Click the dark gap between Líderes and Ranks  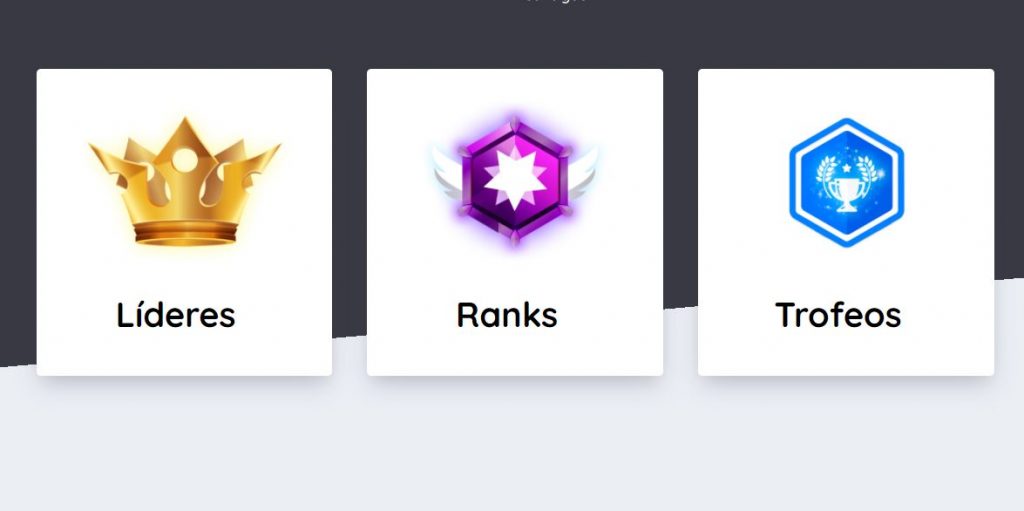point(349,196)
